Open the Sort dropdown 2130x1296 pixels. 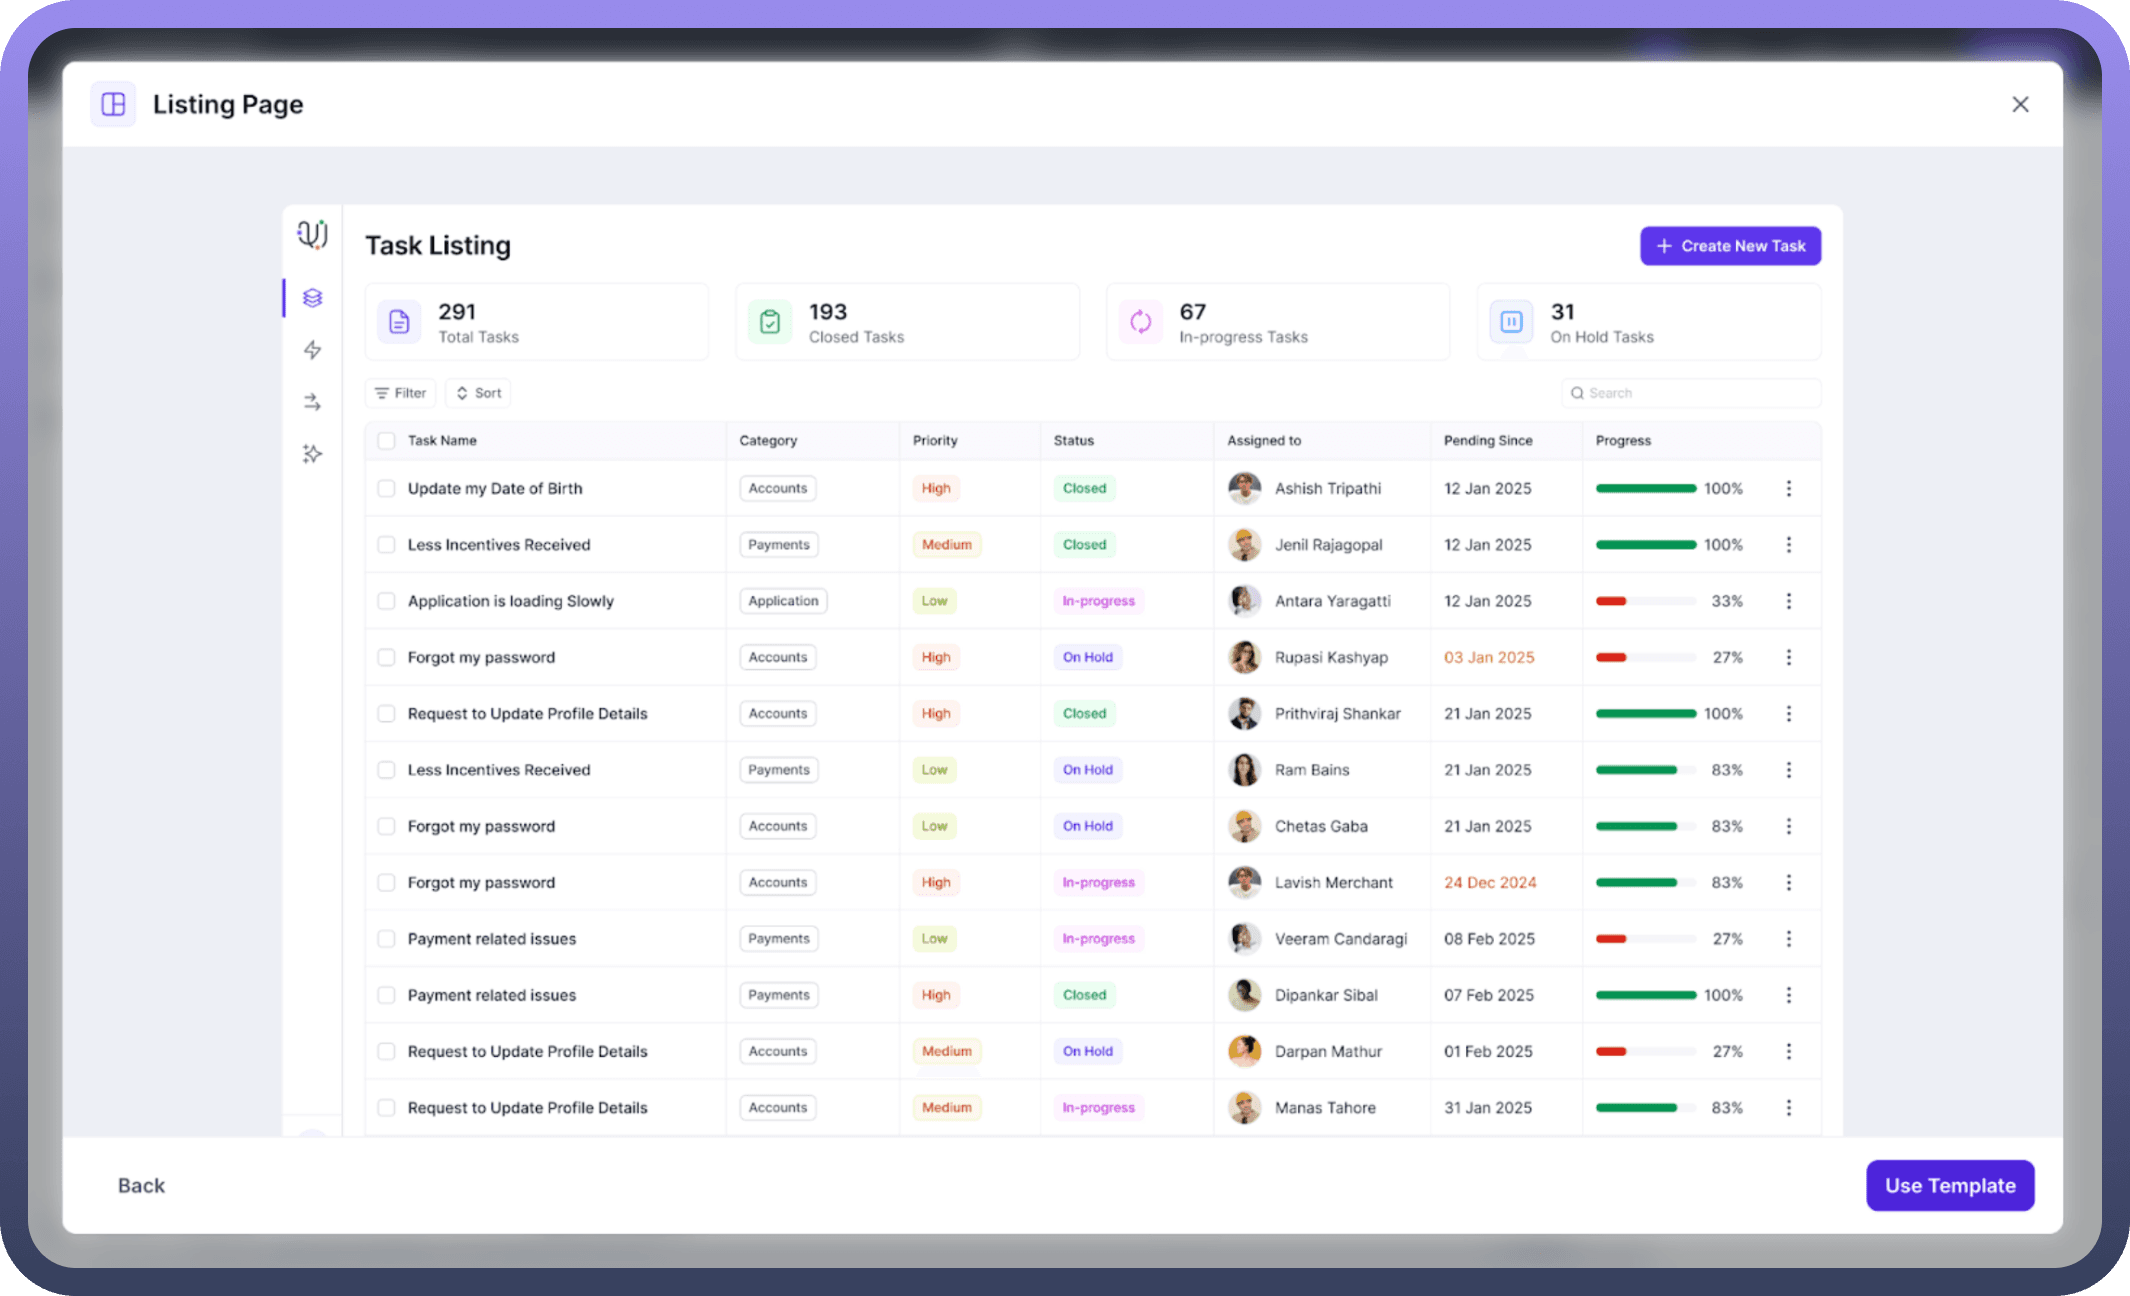coord(478,393)
